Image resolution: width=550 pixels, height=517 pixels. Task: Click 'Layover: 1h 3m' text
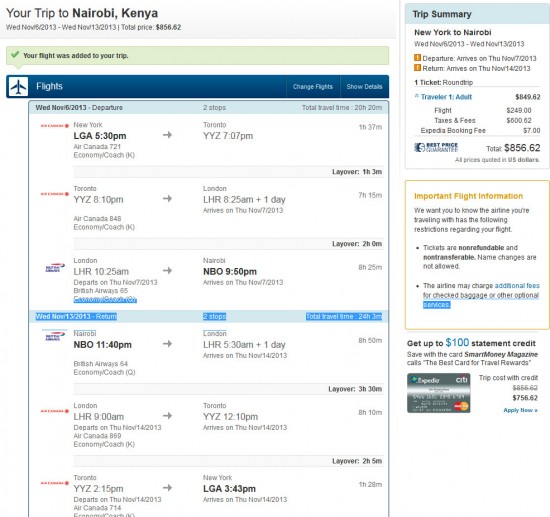[357, 172]
